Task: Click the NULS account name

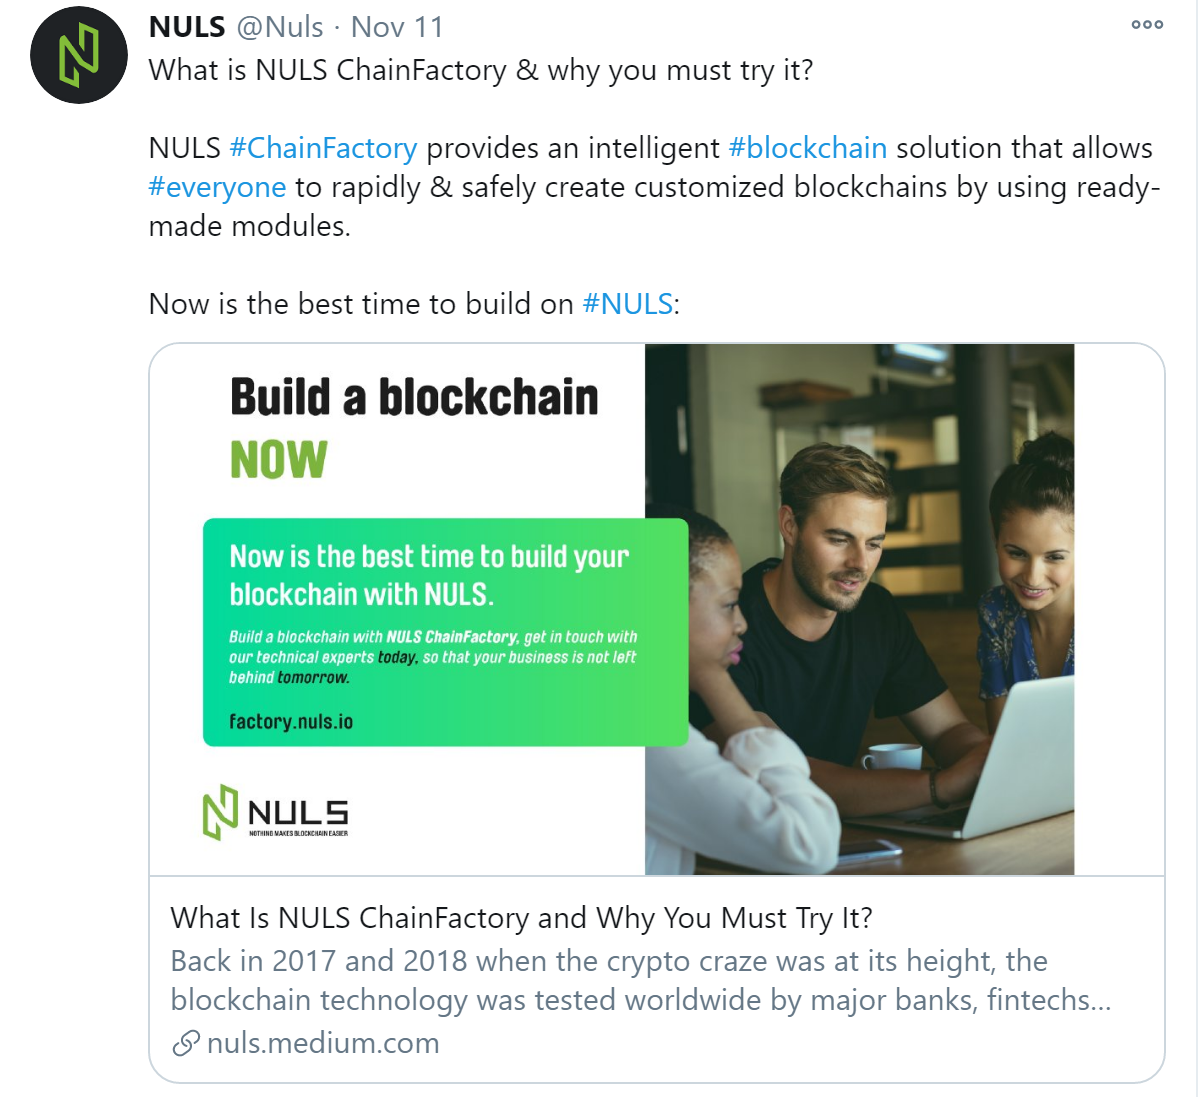Action: tap(187, 27)
